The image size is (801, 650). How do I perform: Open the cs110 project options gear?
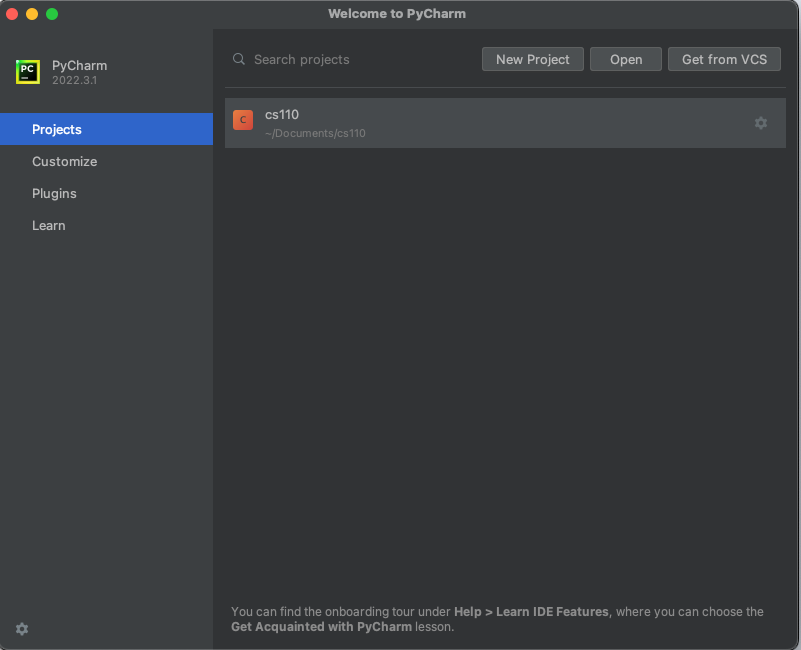pyautogui.click(x=761, y=123)
